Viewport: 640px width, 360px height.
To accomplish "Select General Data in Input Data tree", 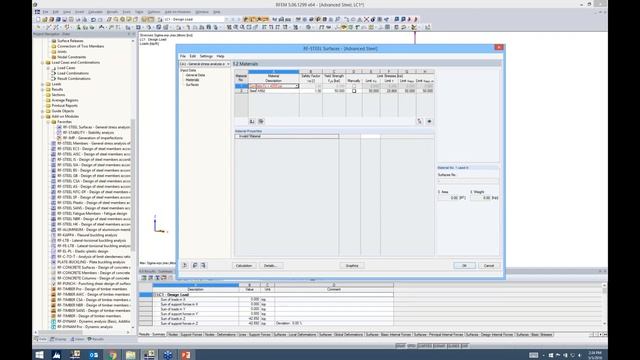I will (195, 75).
